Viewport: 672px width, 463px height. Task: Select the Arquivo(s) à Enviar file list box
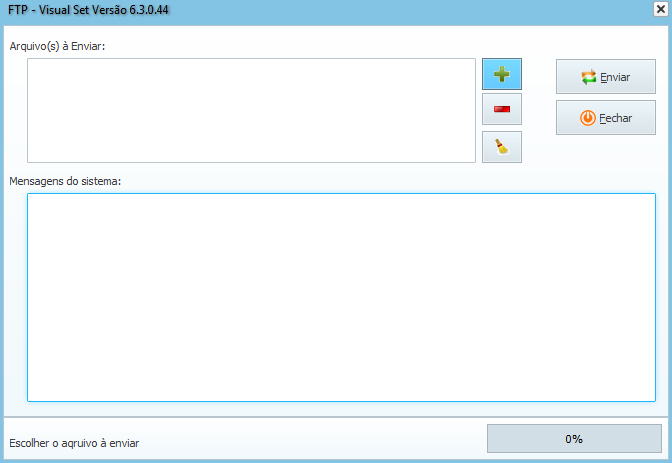tap(252, 111)
